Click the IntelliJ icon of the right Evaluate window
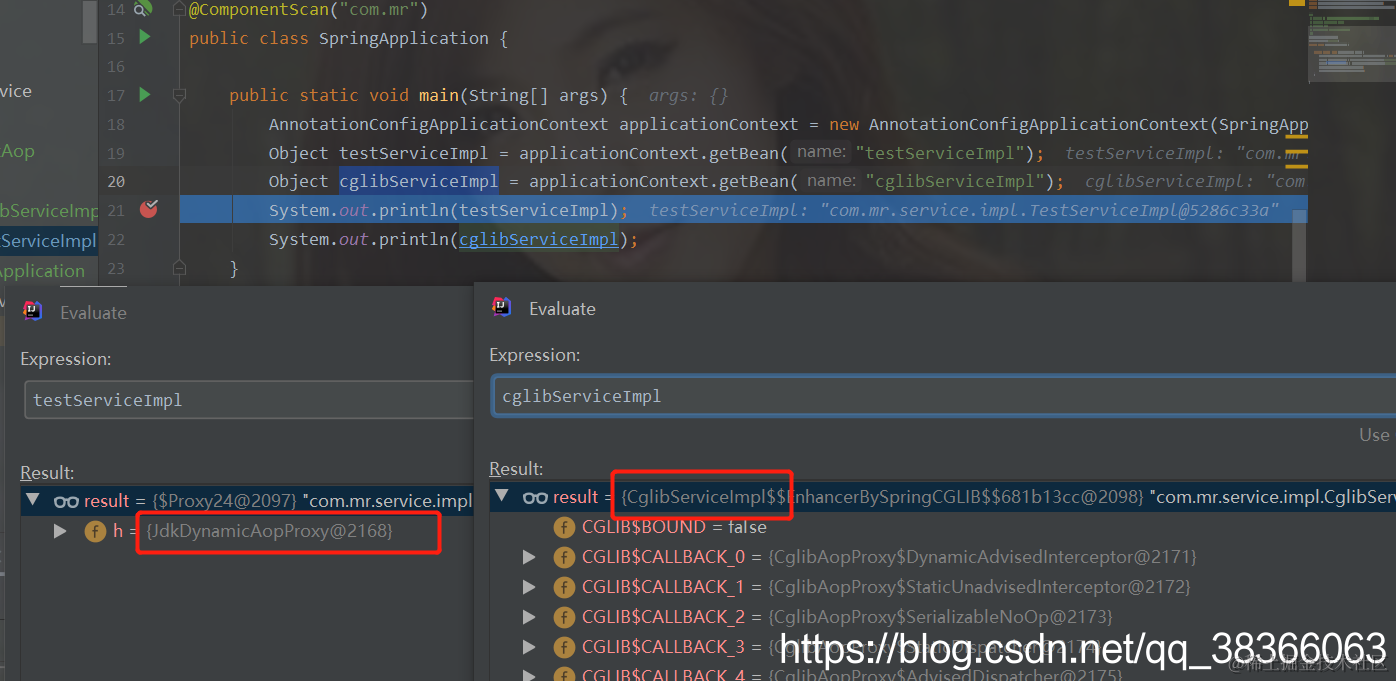The width and height of the screenshot is (1396, 681). point(502,307)
